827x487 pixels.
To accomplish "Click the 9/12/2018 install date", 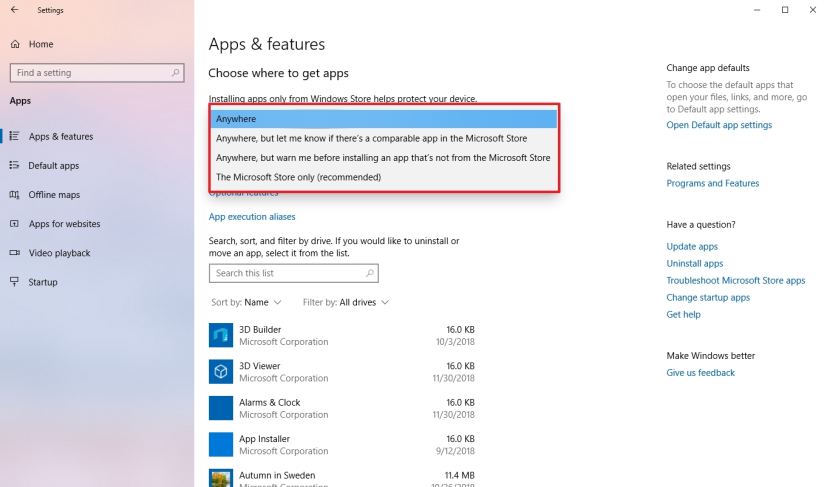I will 455,451.
